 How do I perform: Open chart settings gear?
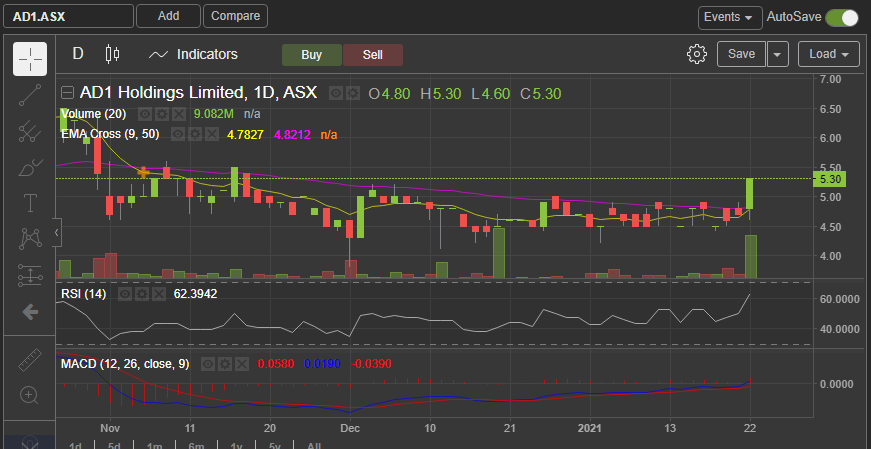(697, 54)
